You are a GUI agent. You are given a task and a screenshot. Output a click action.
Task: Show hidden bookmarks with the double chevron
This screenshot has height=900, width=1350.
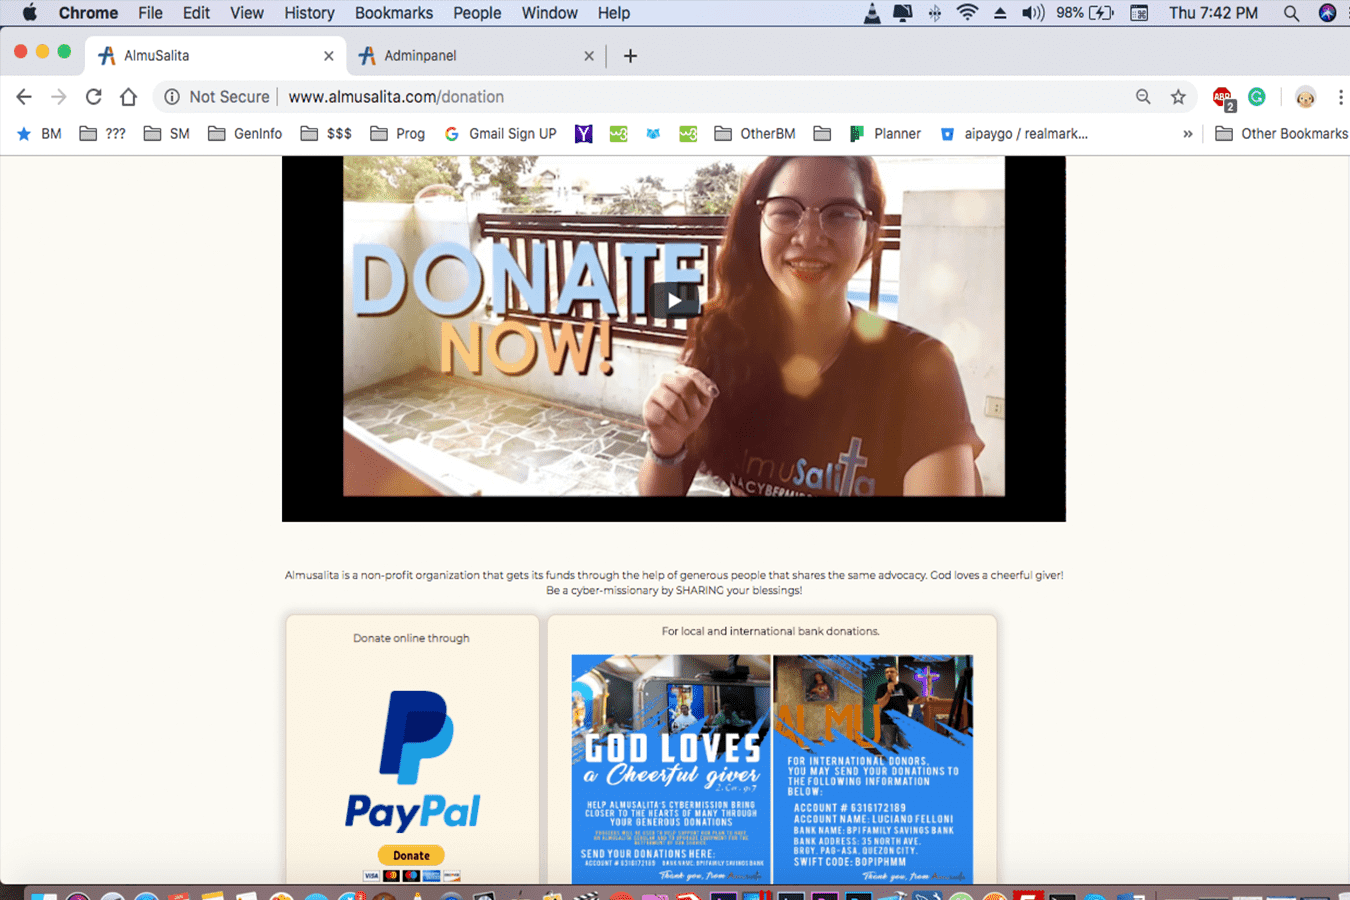[1188, 134]
